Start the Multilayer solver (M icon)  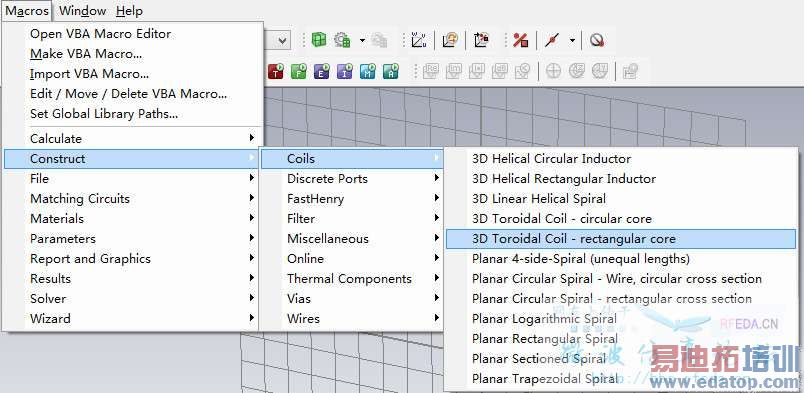click(x=368, y=71)
